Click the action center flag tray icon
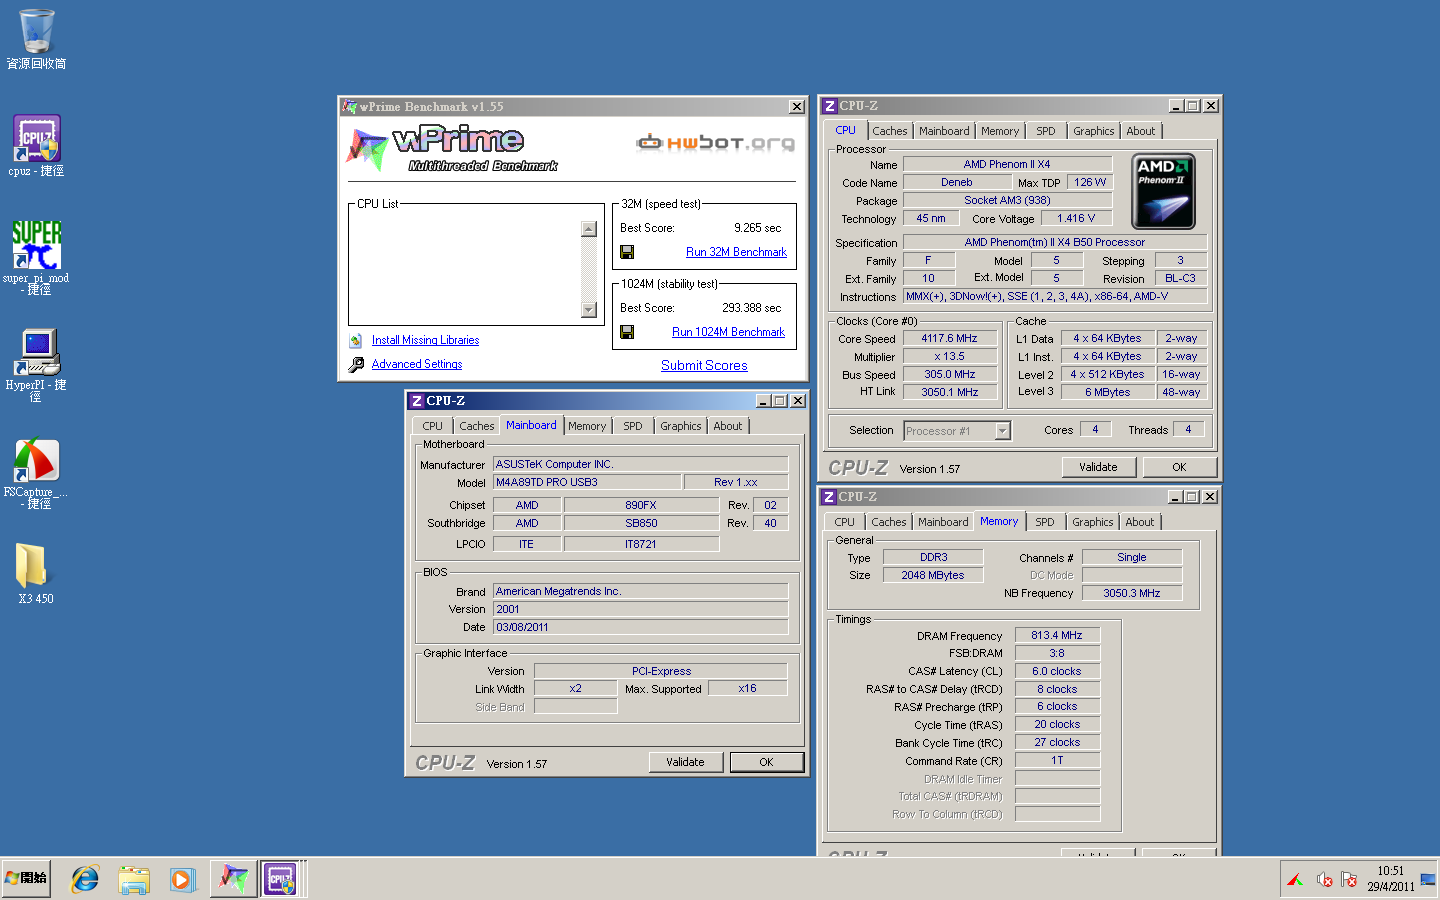The height and width of the screenshot is (900, 1440). (1349, 880)
